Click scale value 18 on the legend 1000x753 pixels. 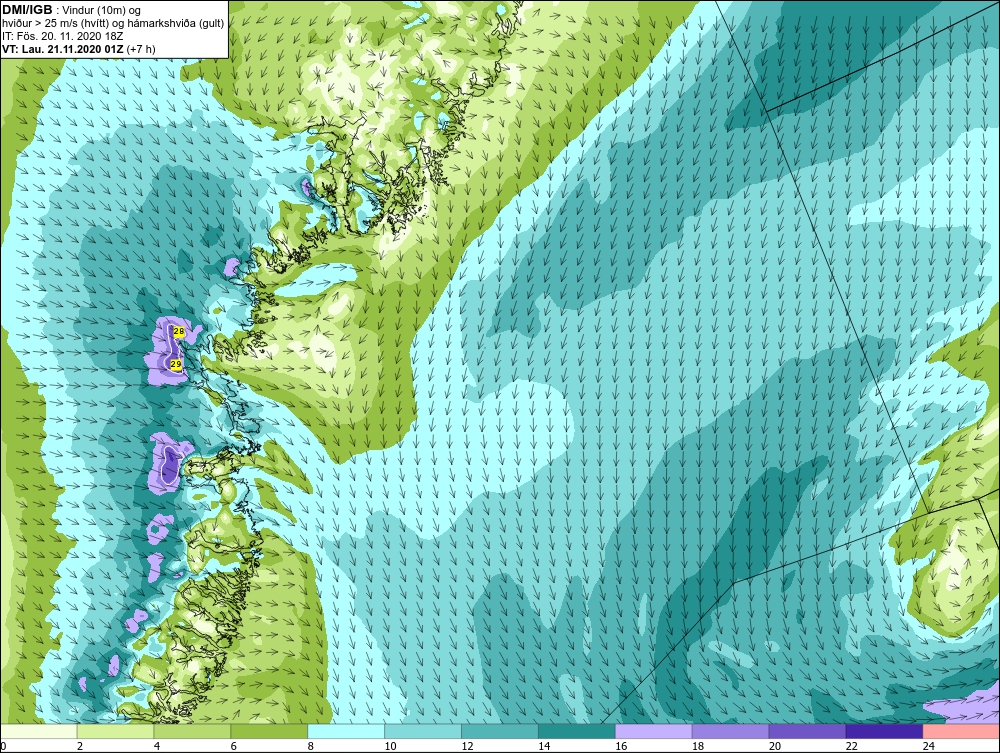(x=698, y=746)
